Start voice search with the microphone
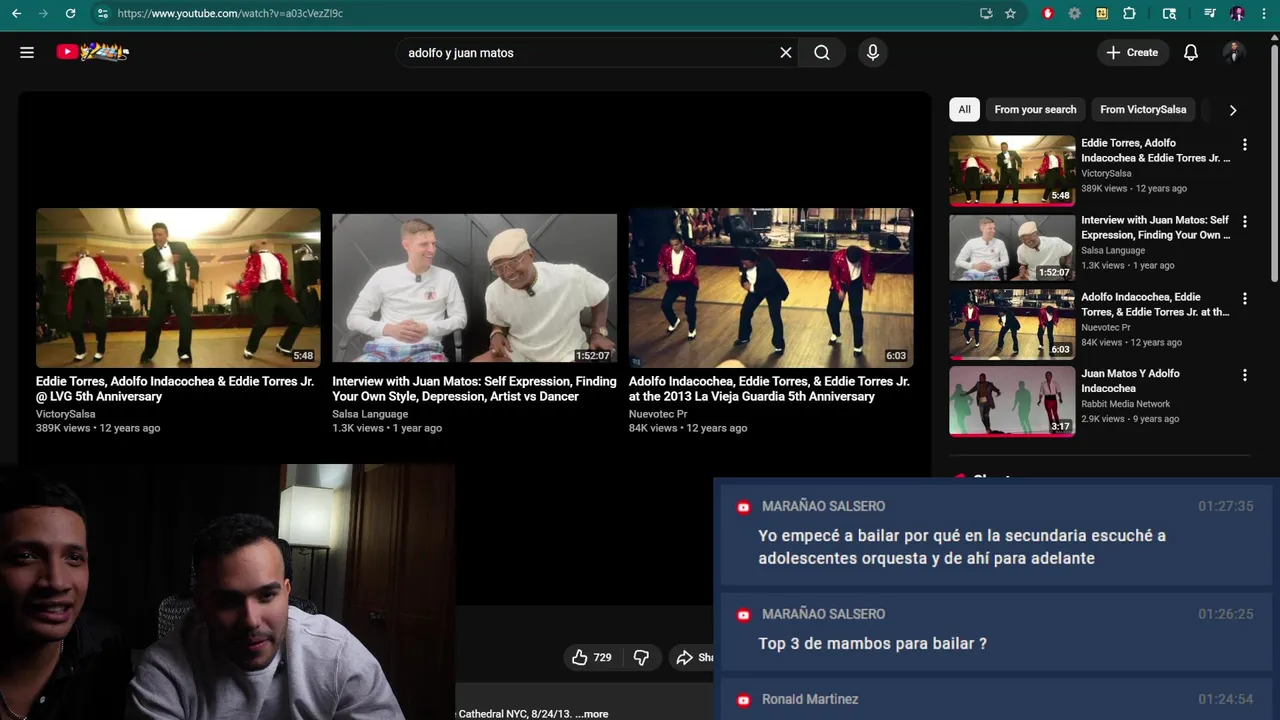The height and width of the screenshot is (720, 1280). click(873, 52)
